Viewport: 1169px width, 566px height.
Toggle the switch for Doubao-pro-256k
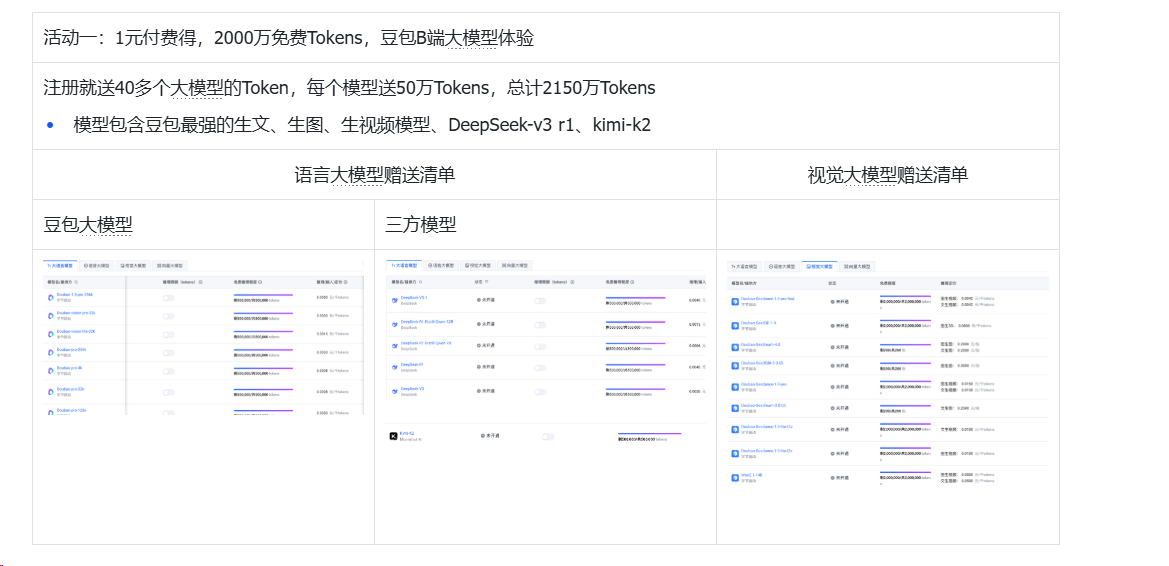[168, 353]
